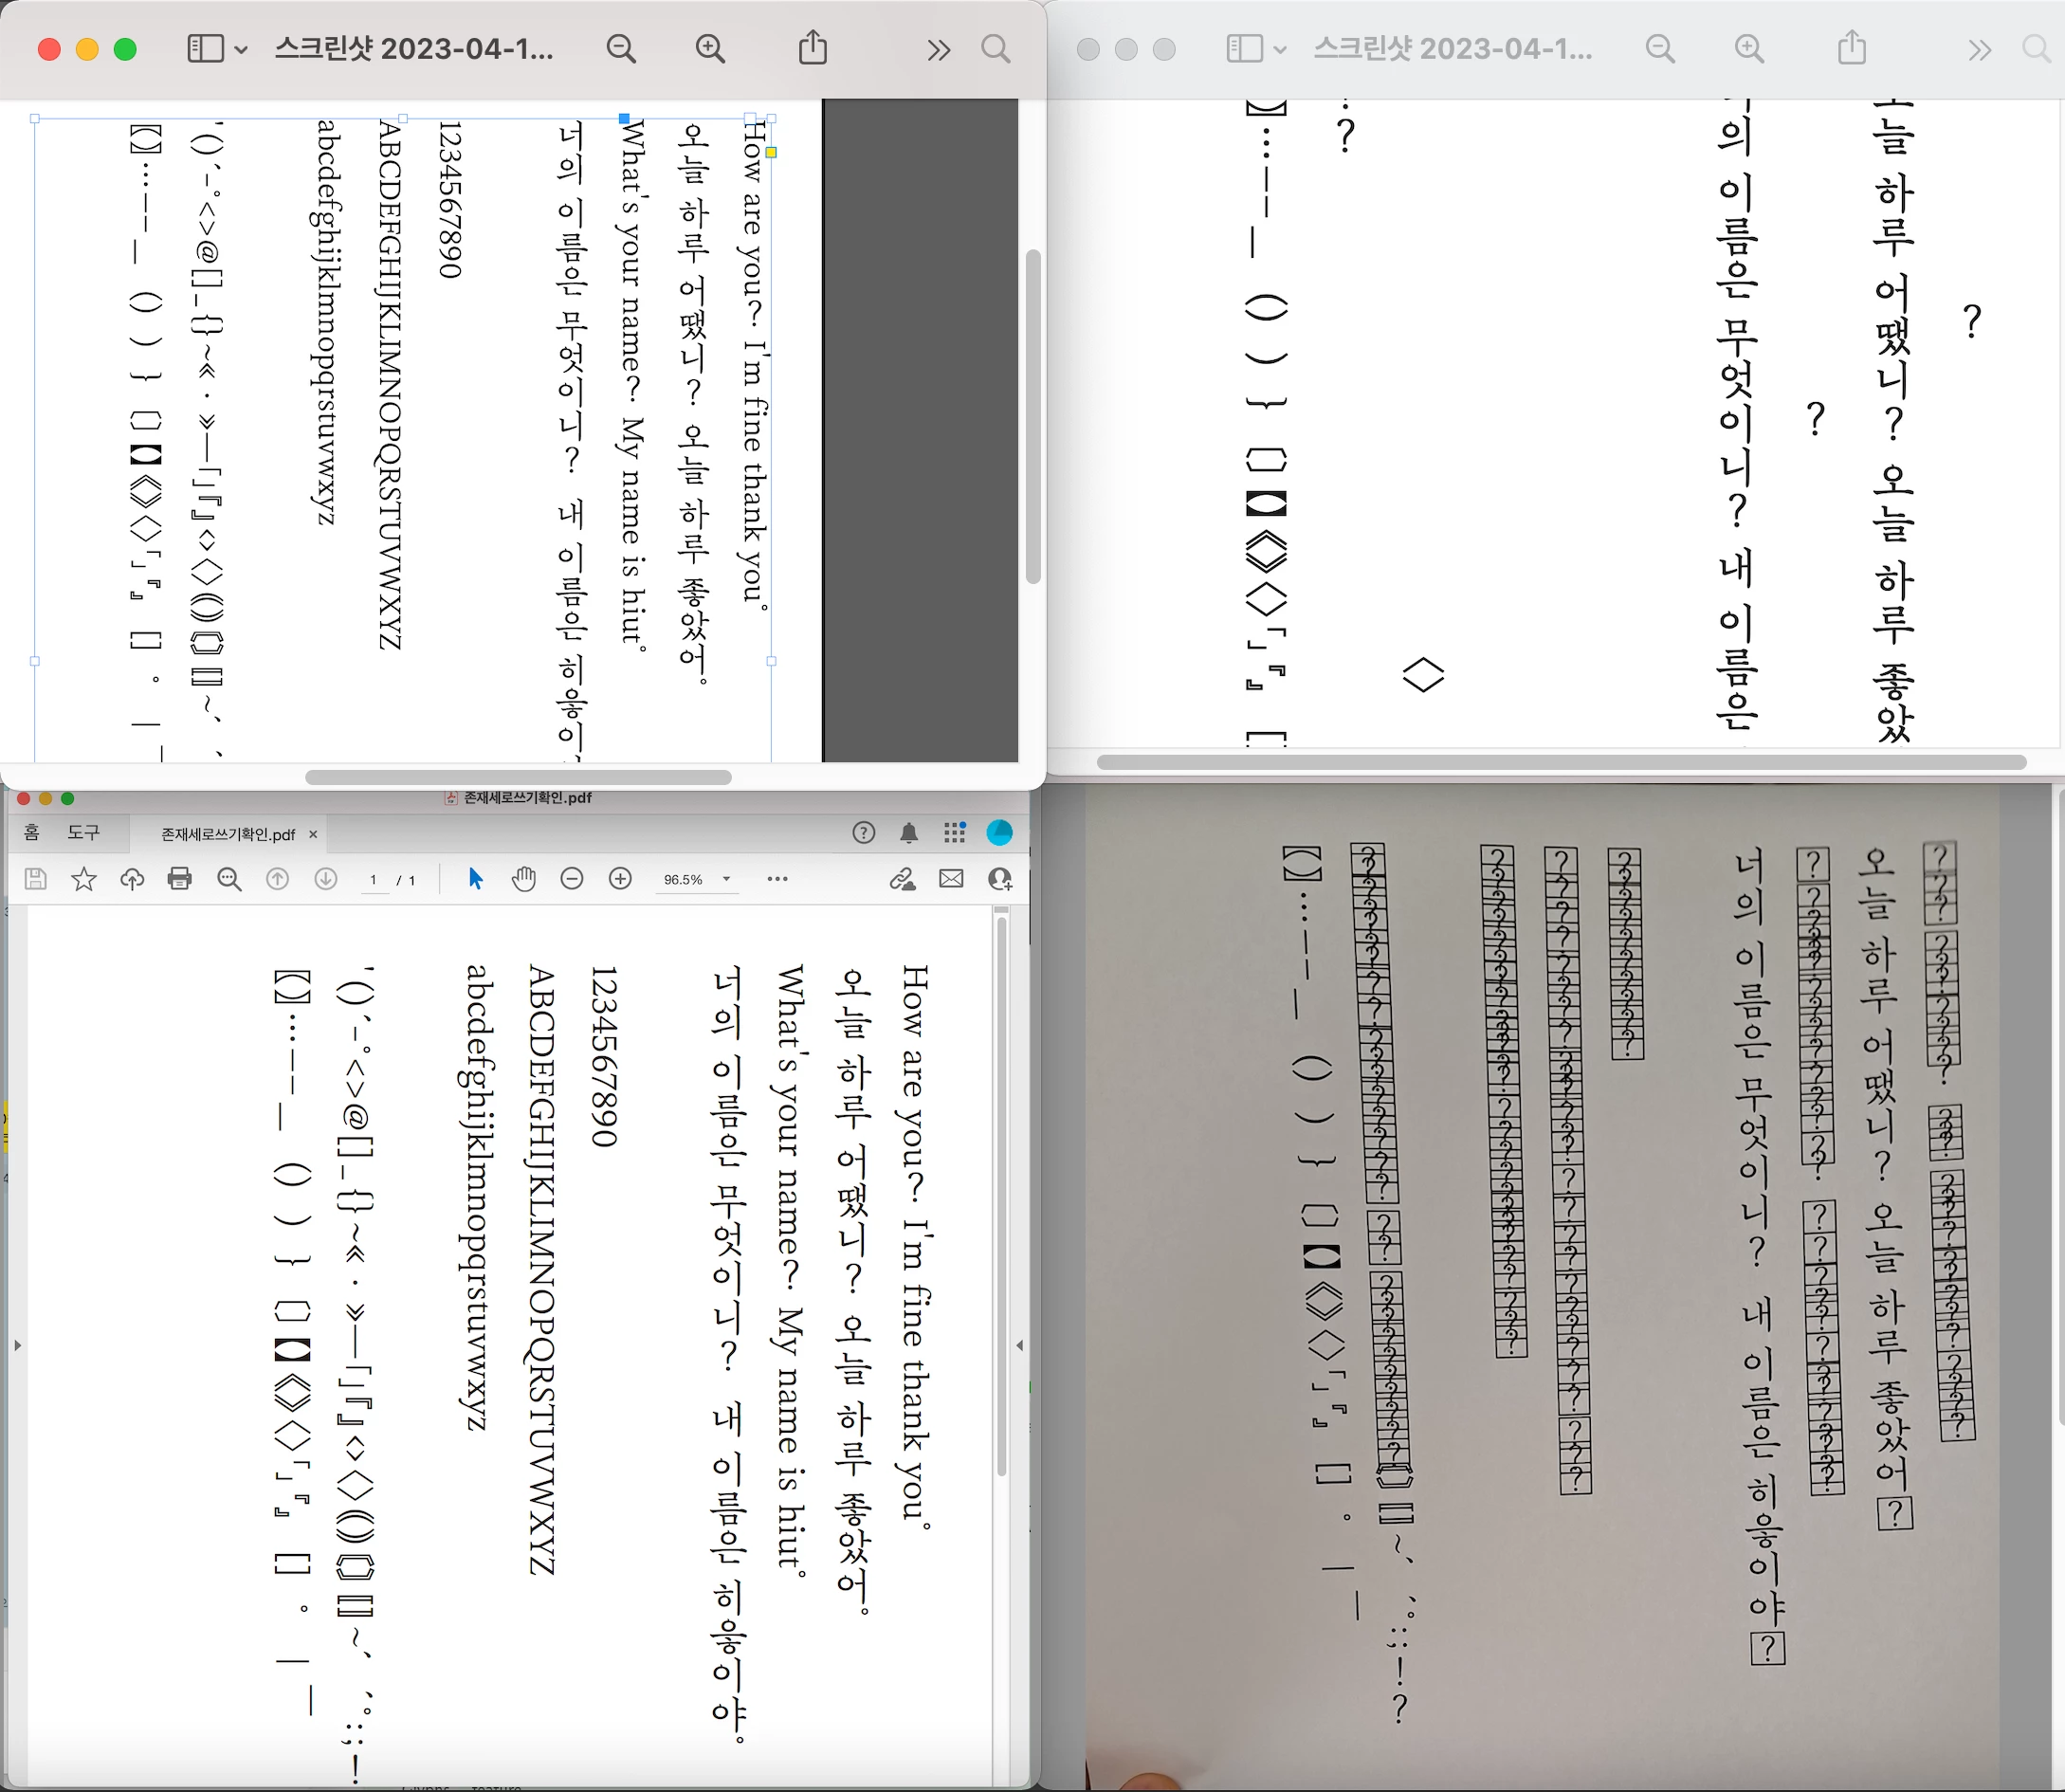
Task: Open find text magnifier in Acrobat
Action: 229,879
